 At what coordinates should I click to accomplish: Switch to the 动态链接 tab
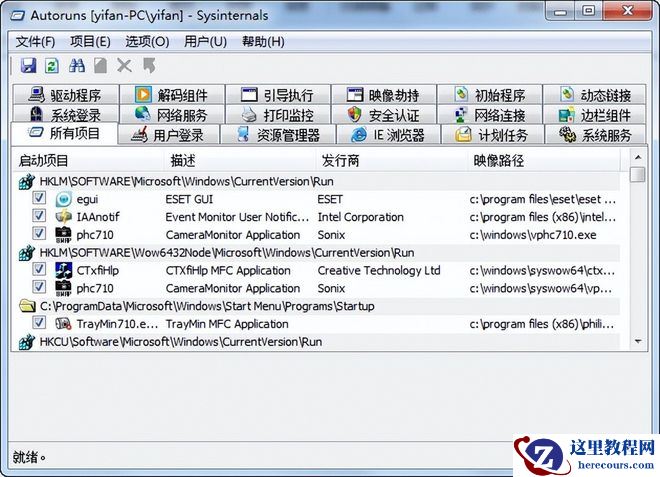pyautogui.click(x=595, y=95)
